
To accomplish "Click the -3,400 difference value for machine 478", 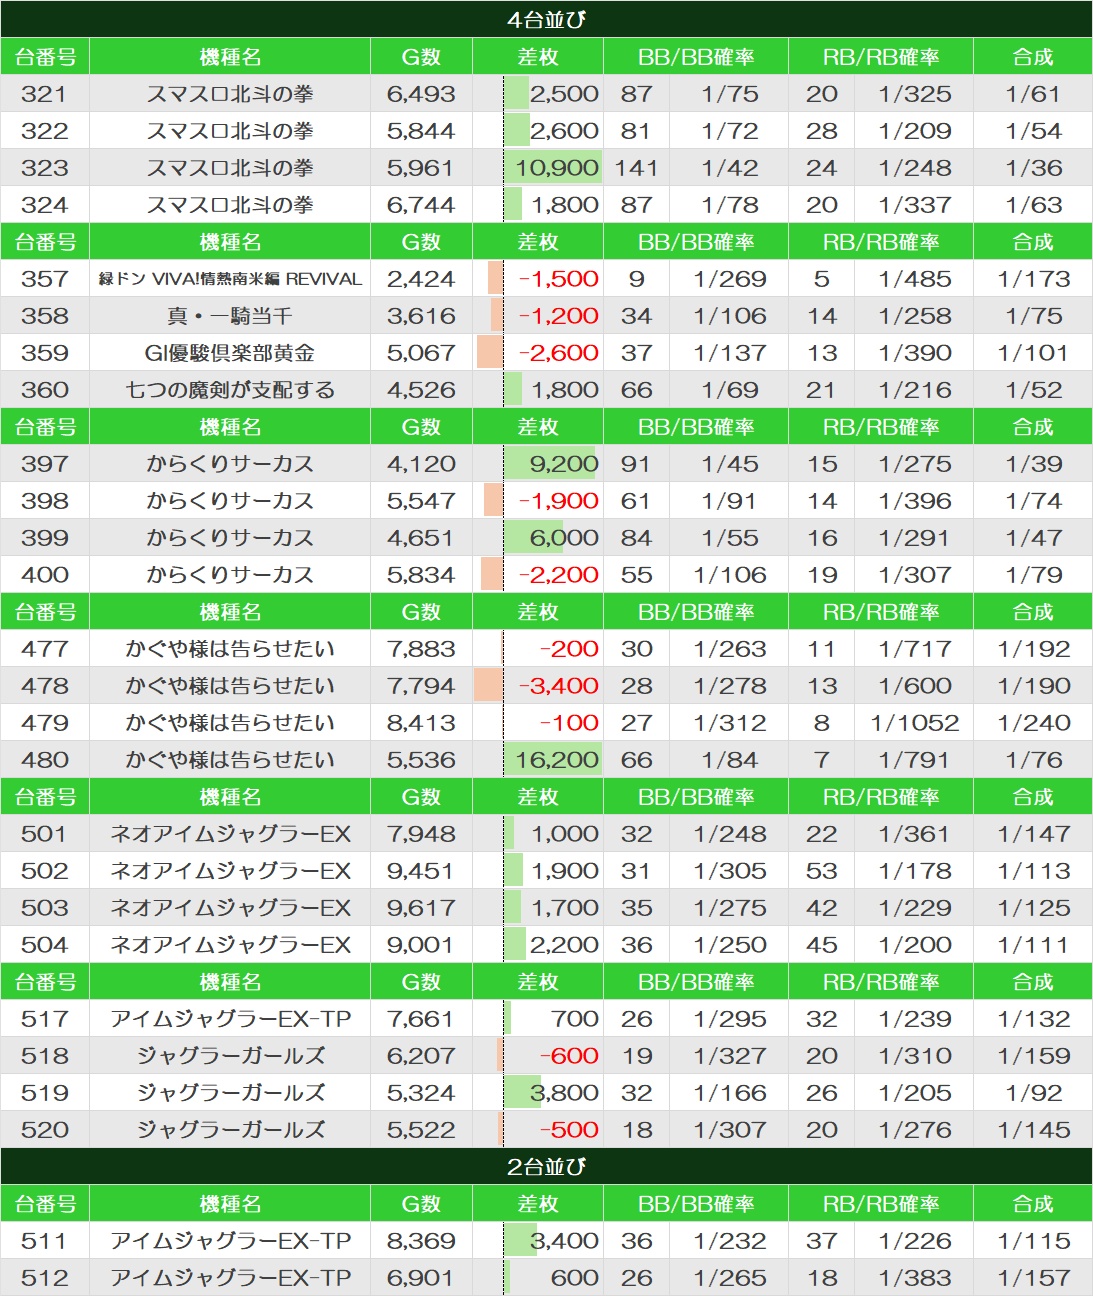I will click(x=558, y=686).
